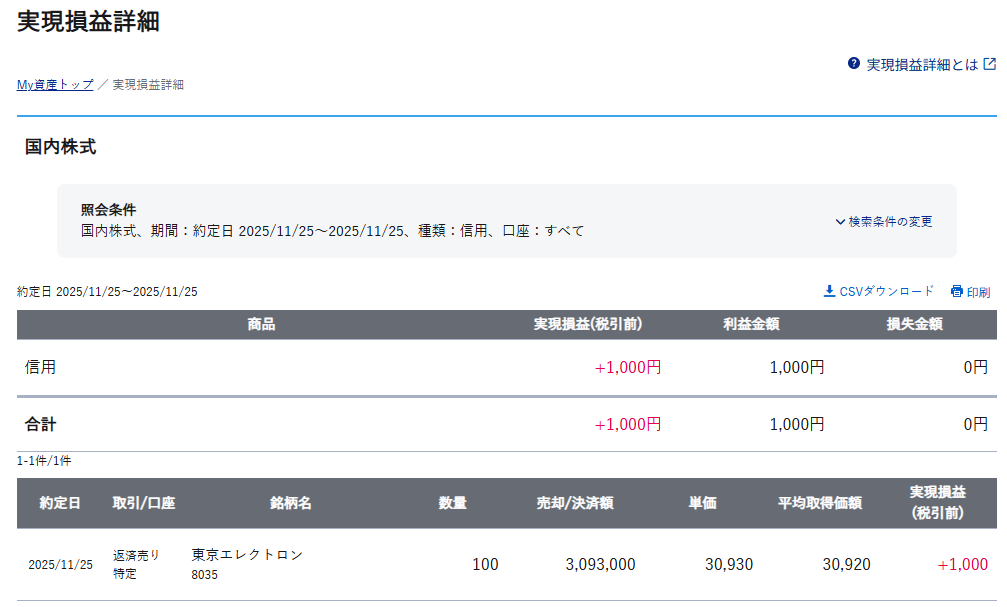Expand the 検索条件の変更 chevron
This screenshot has height=607, width=1007.
click(840, 222)
